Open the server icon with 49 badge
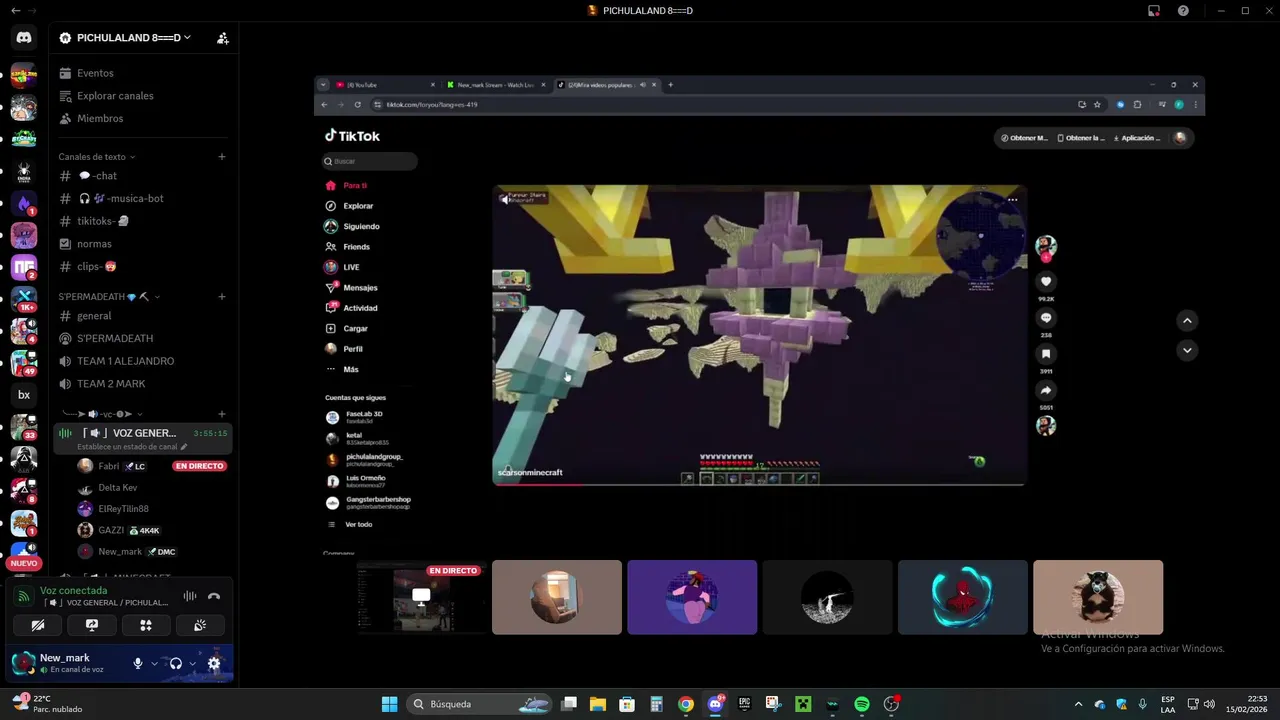Image resolution: width=1280 pixels, height=720 pixels. [x=24, y=363]
